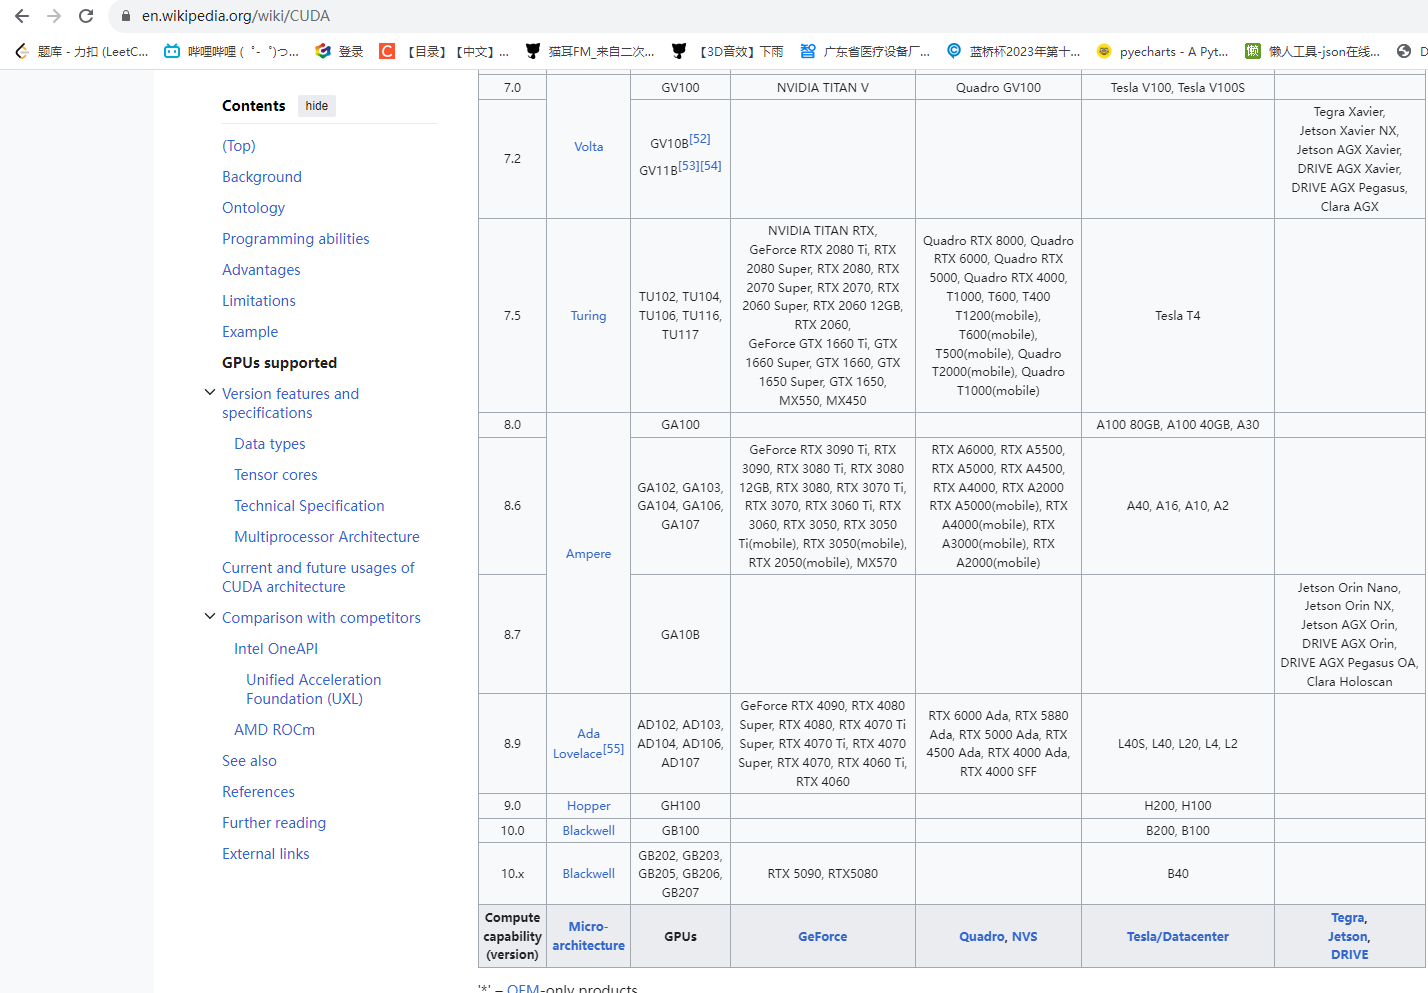The image size is (1428, 993).
Task: Open the 懒人工具-json bookmark
Action: [x=1313, y=51]
